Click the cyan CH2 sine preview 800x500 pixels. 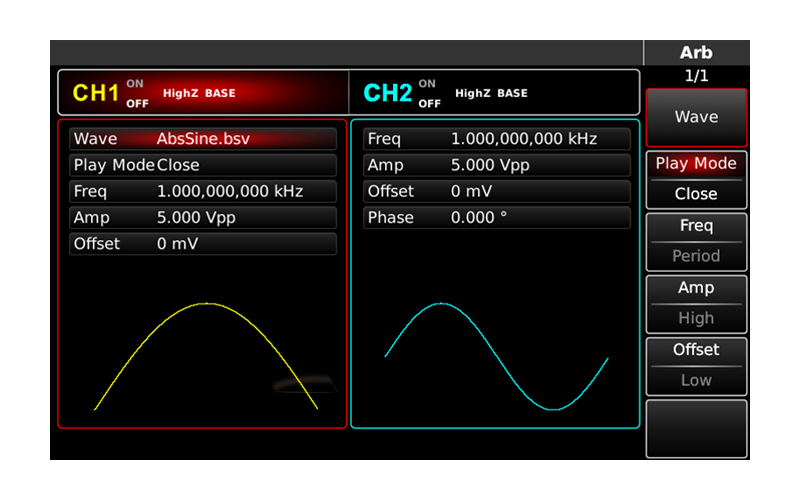496,356
